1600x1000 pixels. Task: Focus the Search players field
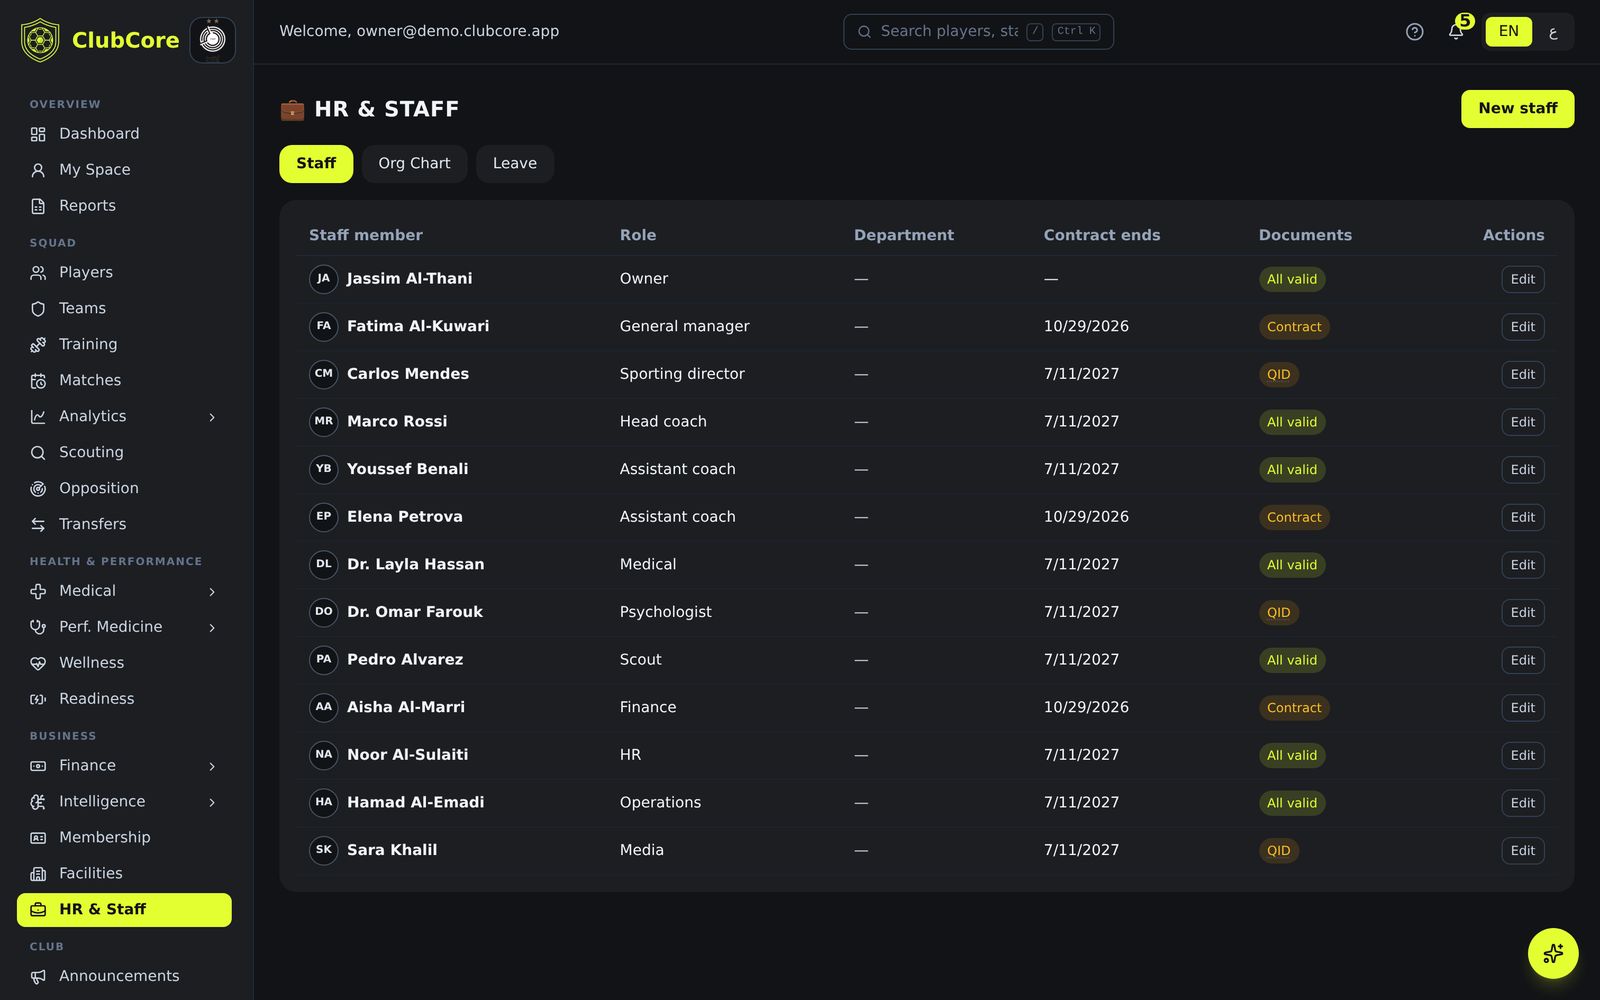(x=978, y=32)
